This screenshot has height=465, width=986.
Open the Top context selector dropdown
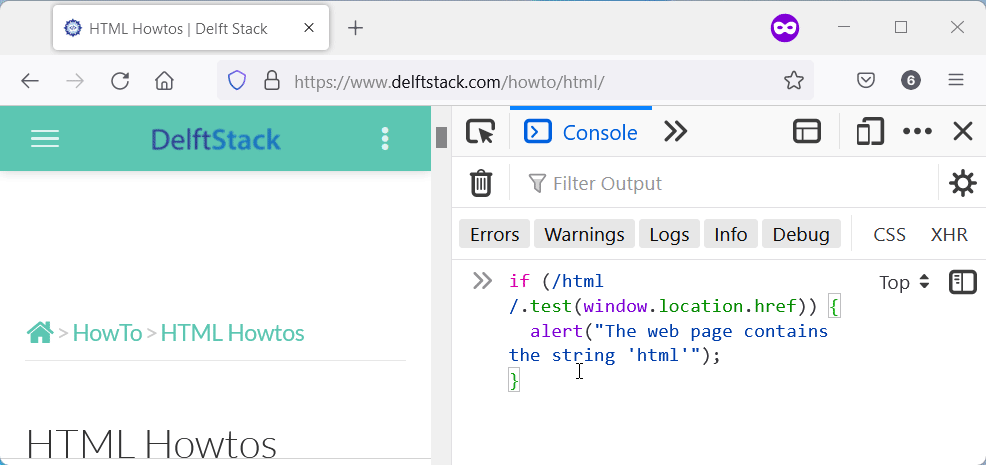904,283
